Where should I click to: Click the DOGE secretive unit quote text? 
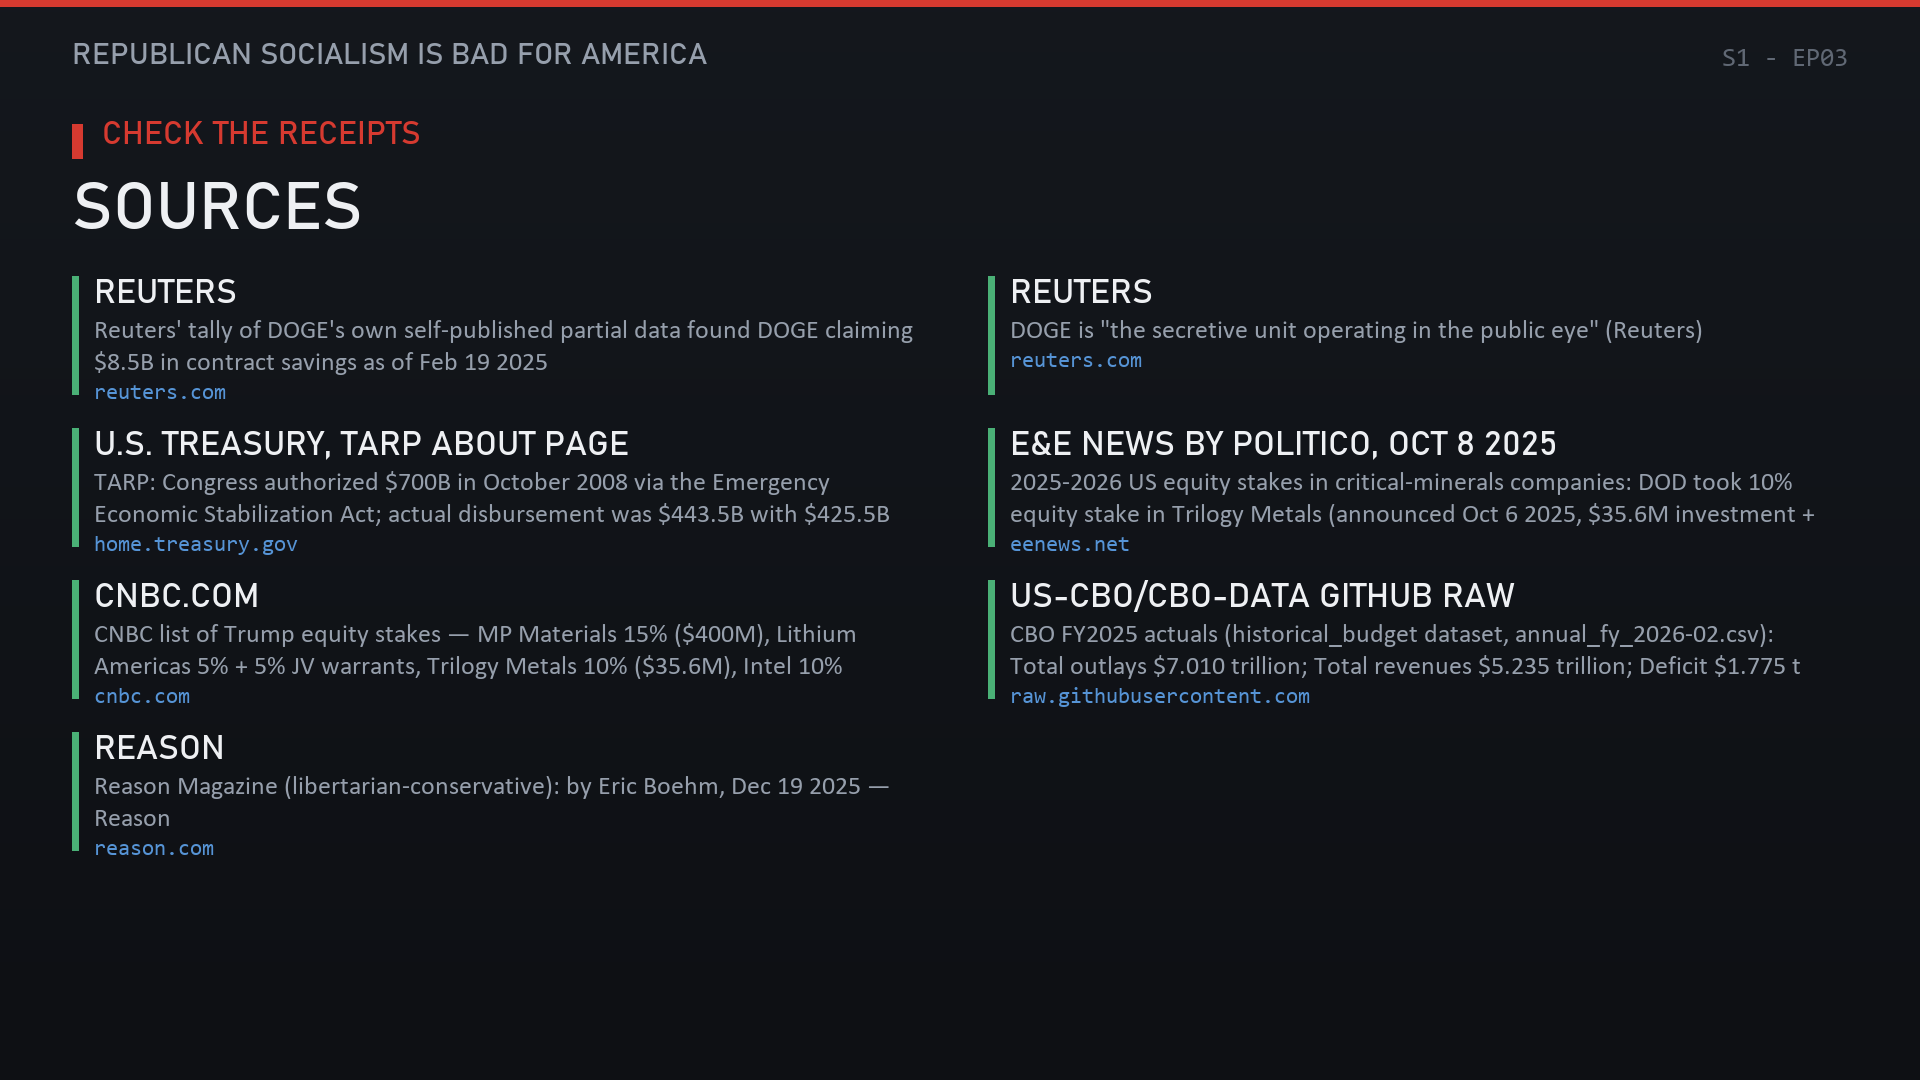(x=1356, y=330)
